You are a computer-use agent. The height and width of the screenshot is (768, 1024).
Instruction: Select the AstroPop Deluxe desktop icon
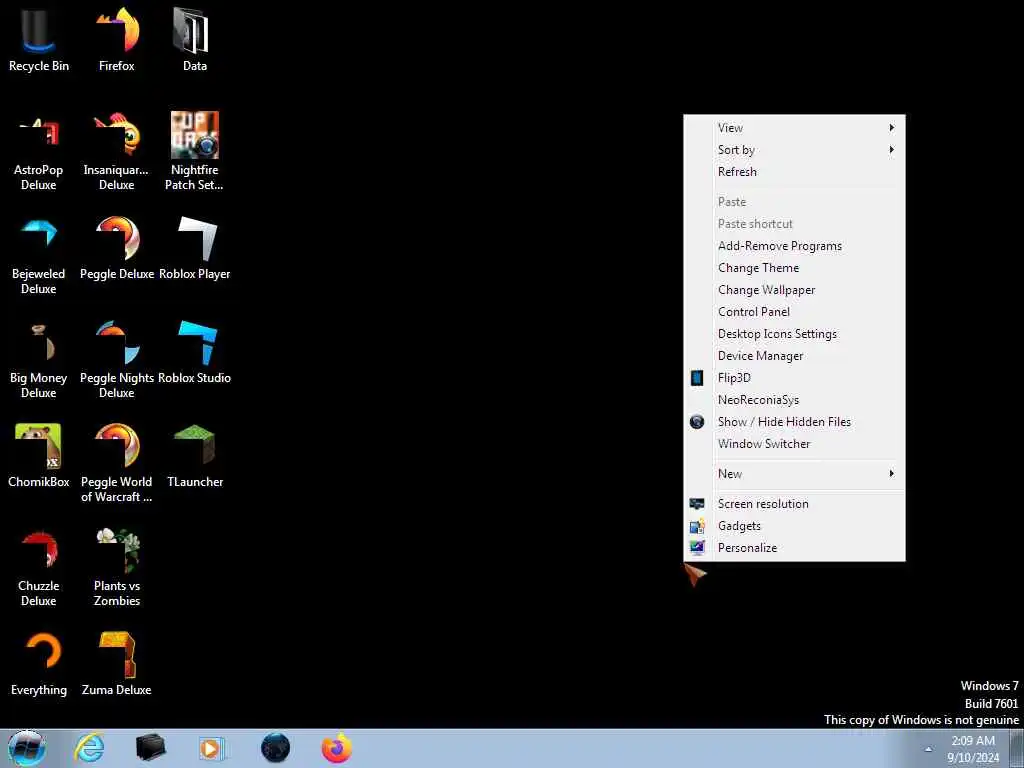point(39,151)
